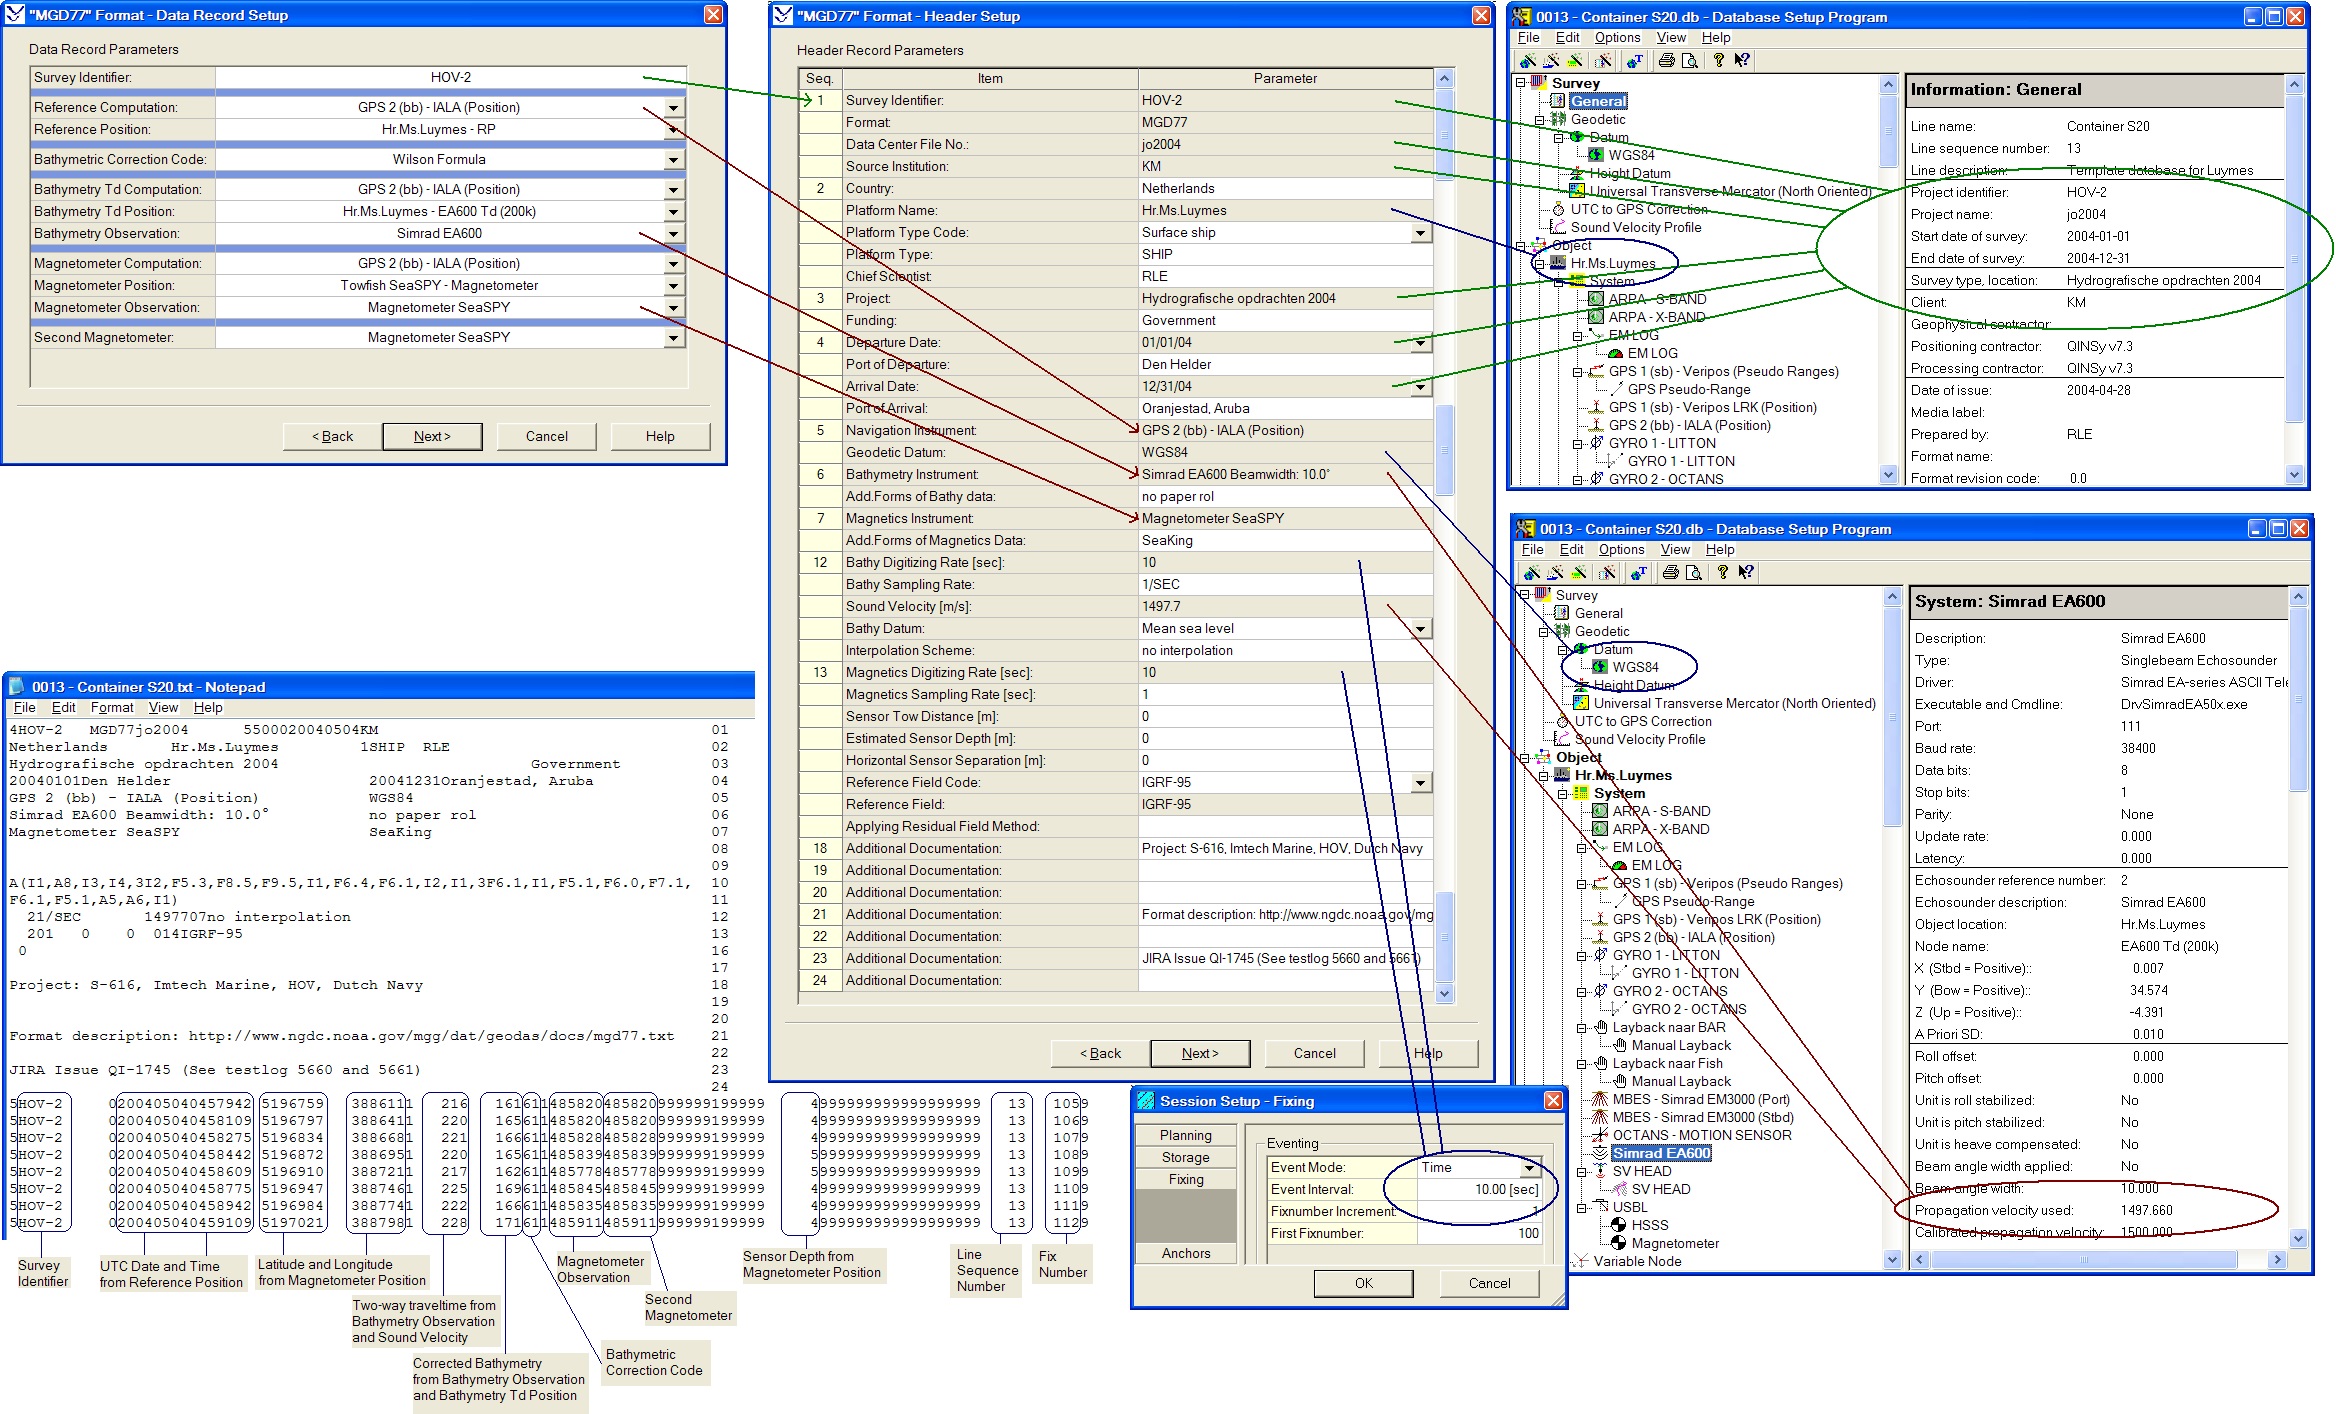
Task: Select OCTANS - MOTION SENSOR tree item
Action: [x=1701, y=1135]
